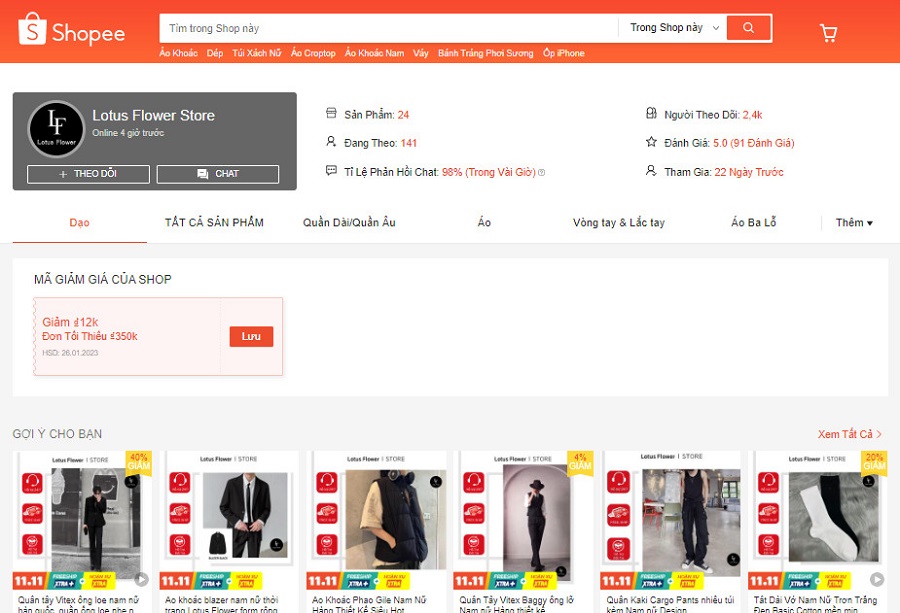The height and width of the screenshot is (613, 900).
Task: Open the Quần Dài/Quần Âu tab
Action: click(349, 222)
